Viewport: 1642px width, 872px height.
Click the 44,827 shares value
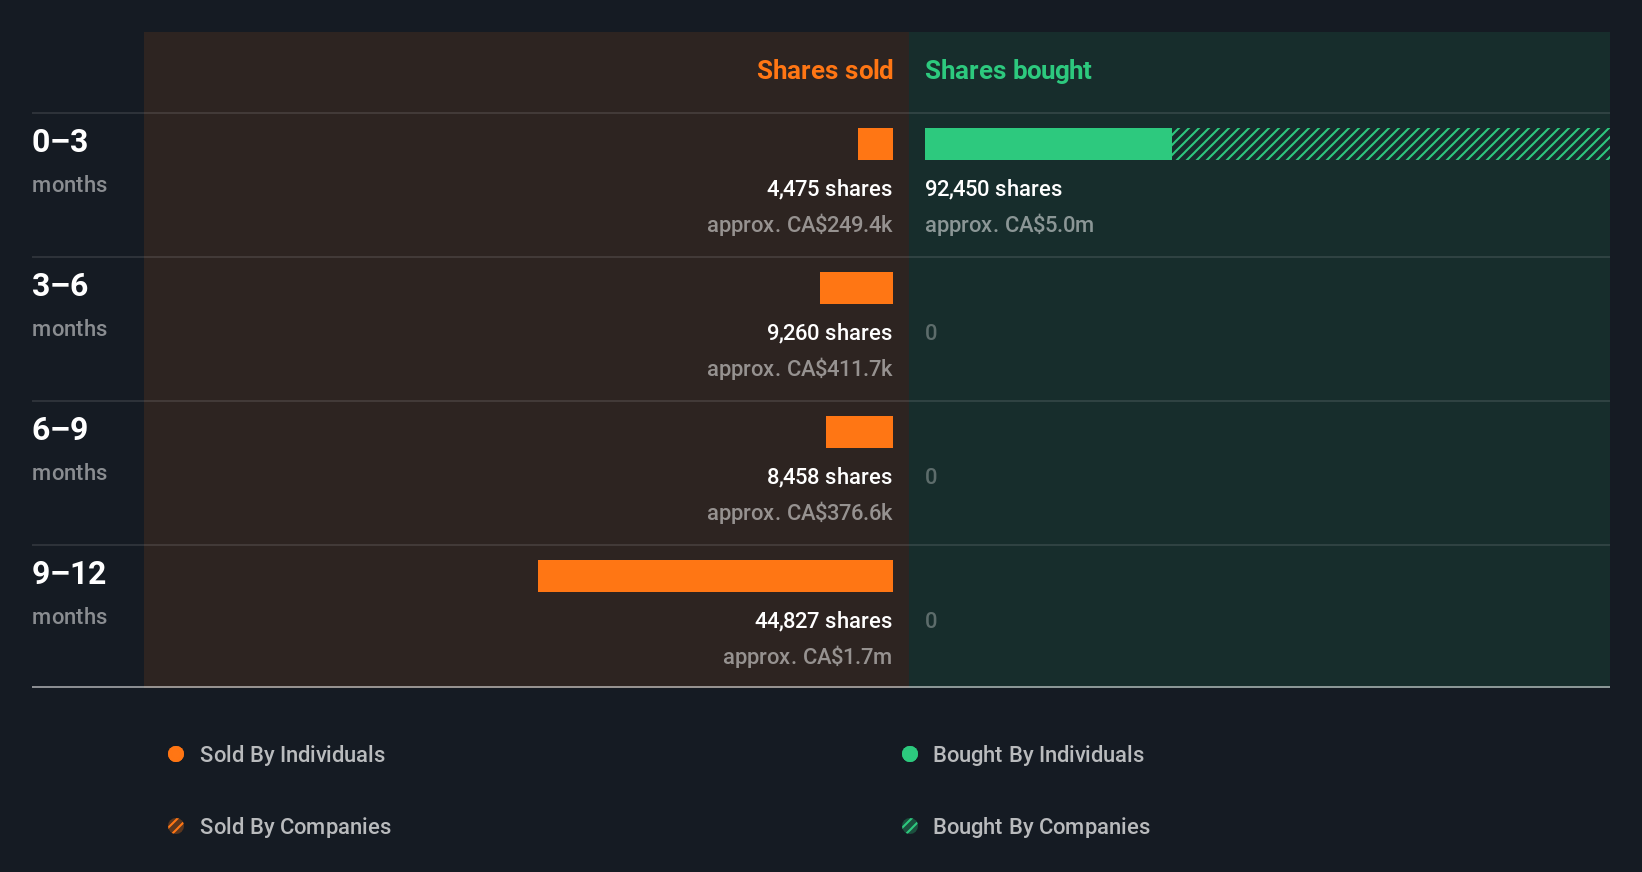point(823,620)
